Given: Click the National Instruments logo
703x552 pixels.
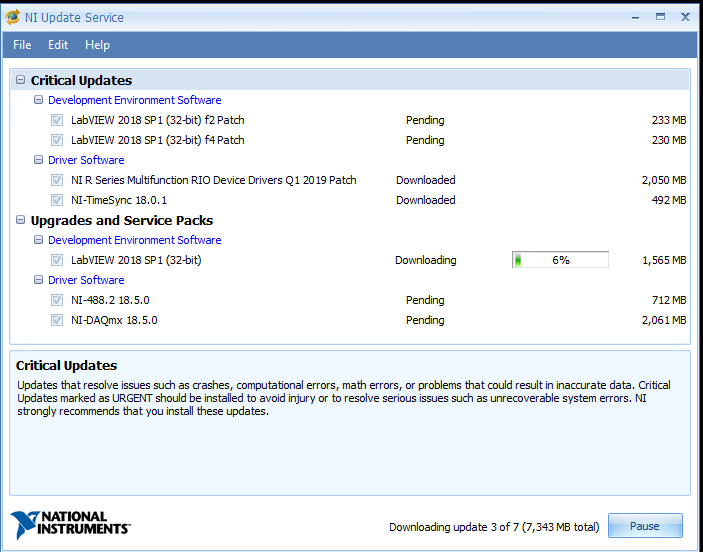Looking at the screenshot, I should coord(70,525).
